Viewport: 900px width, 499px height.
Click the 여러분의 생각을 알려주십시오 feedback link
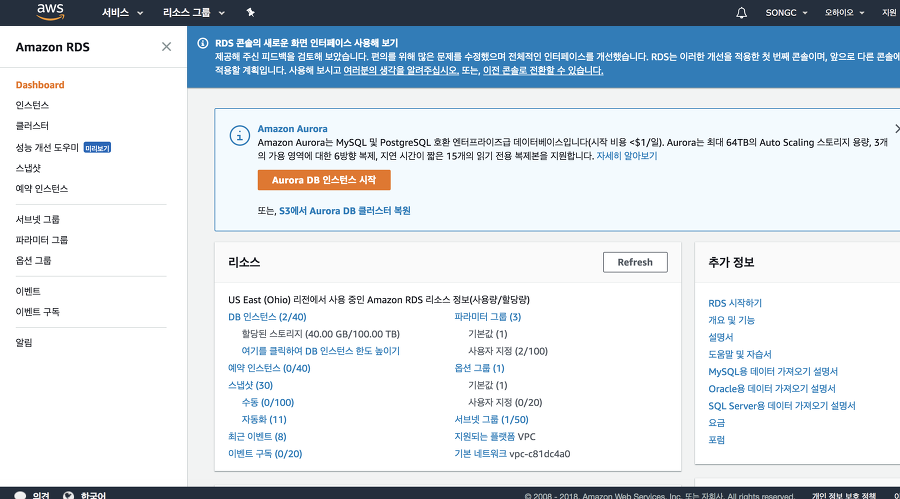point(401,71)
